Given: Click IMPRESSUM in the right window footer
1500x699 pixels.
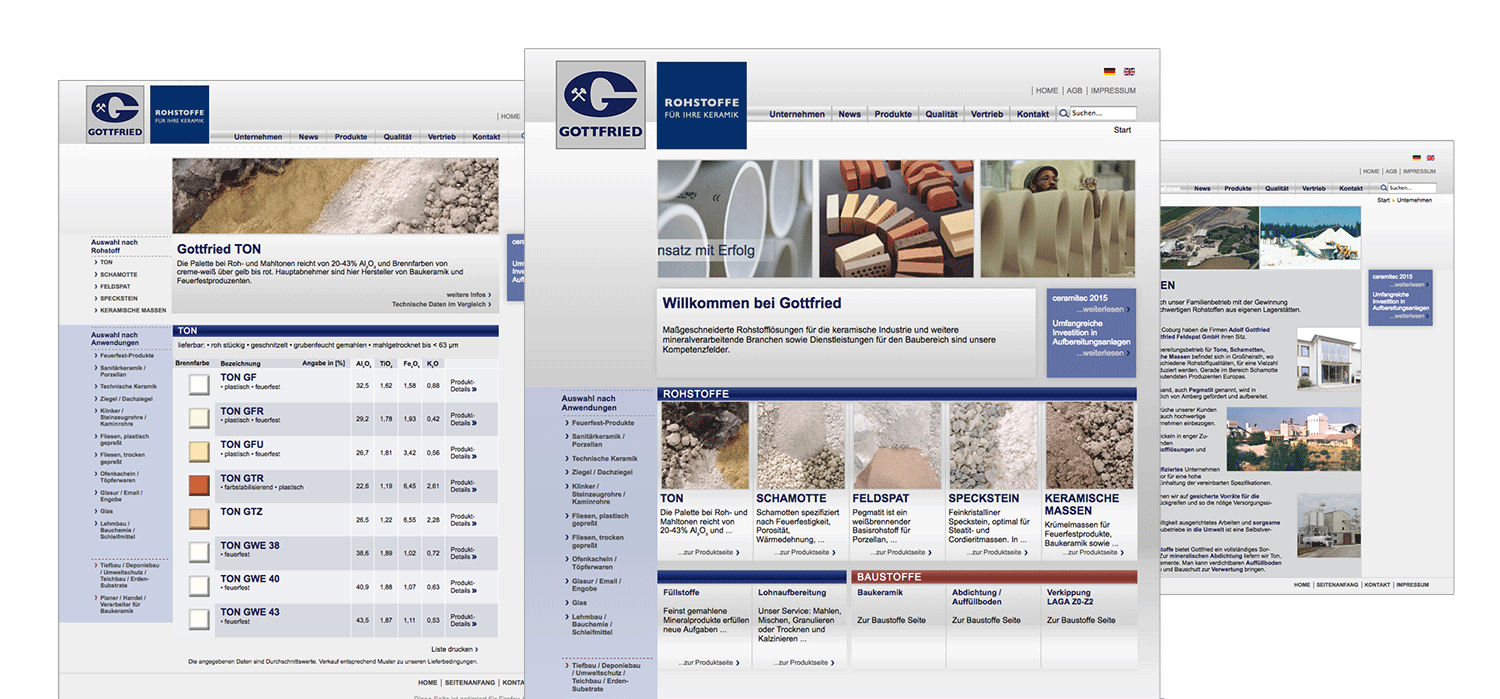Looking at the screenshot, I should pos(1413,585).
